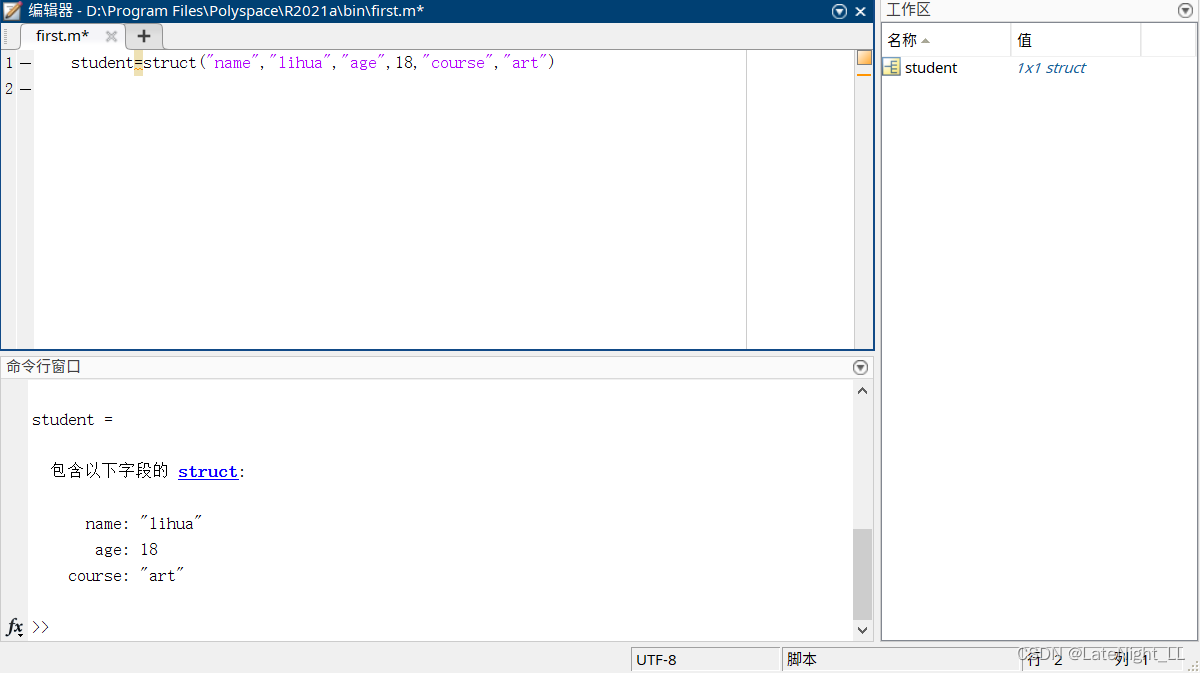Viewport: 1200px width, 673px height.
Task: Click the line 2 breakpoint dash
Action: 25,89
